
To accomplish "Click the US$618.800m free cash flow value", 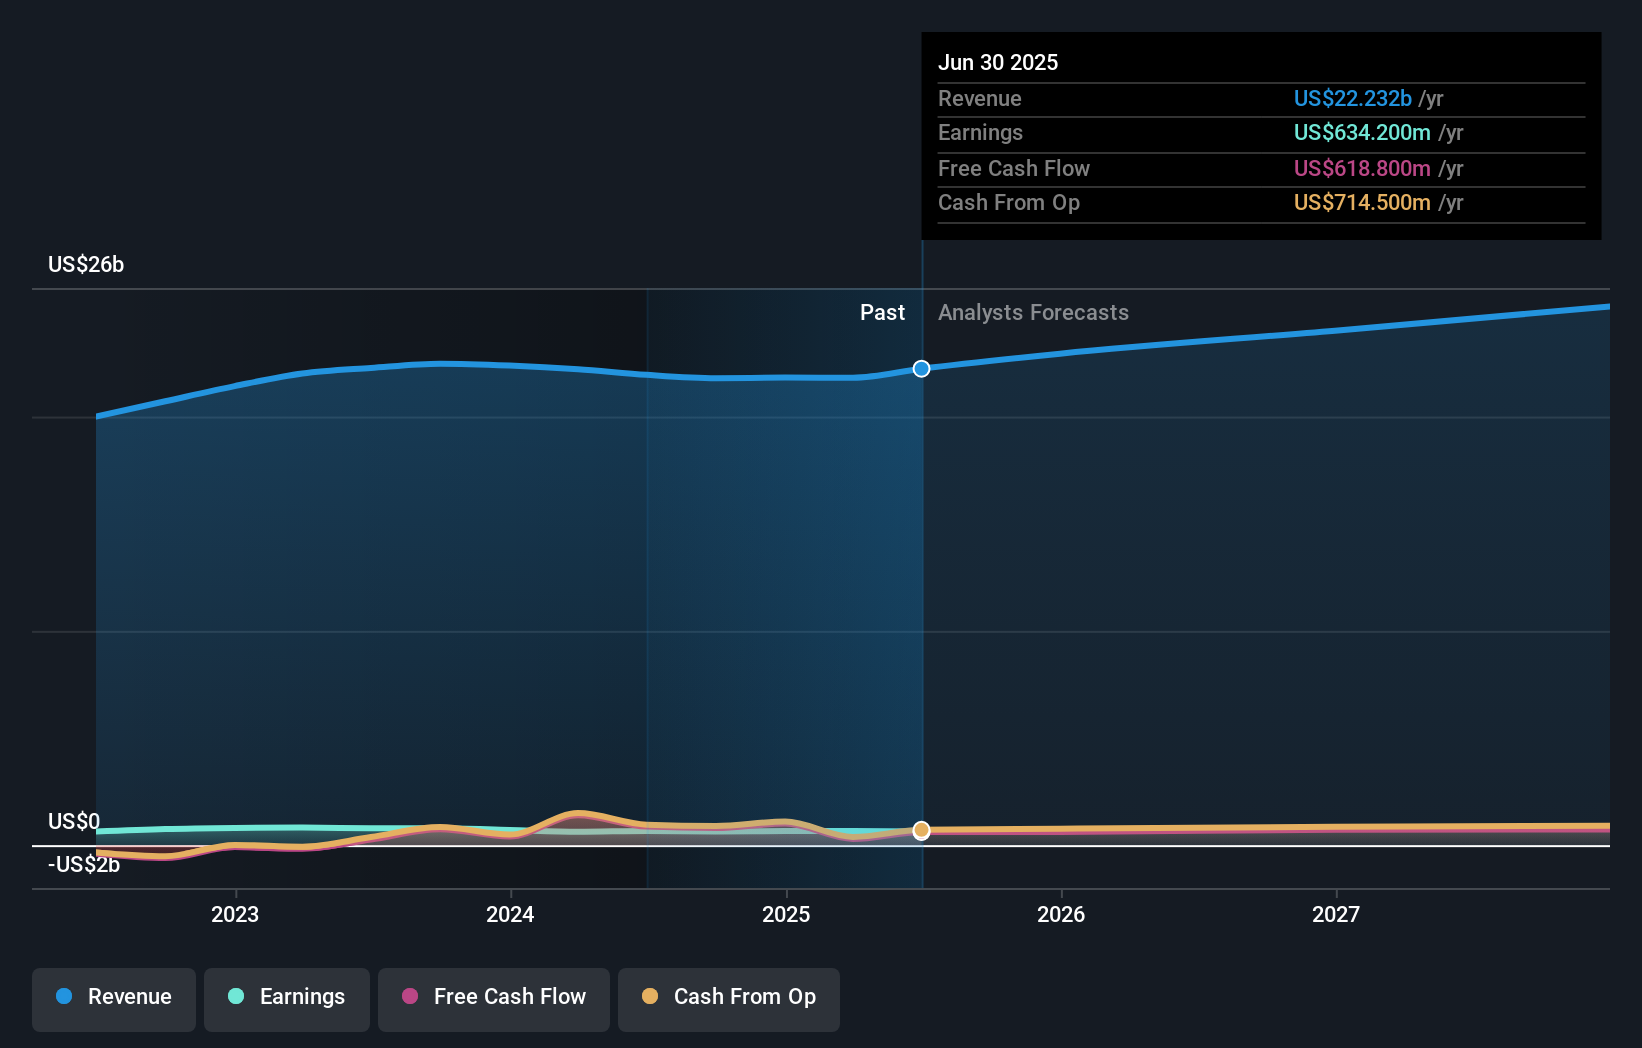I will 1362,168.
